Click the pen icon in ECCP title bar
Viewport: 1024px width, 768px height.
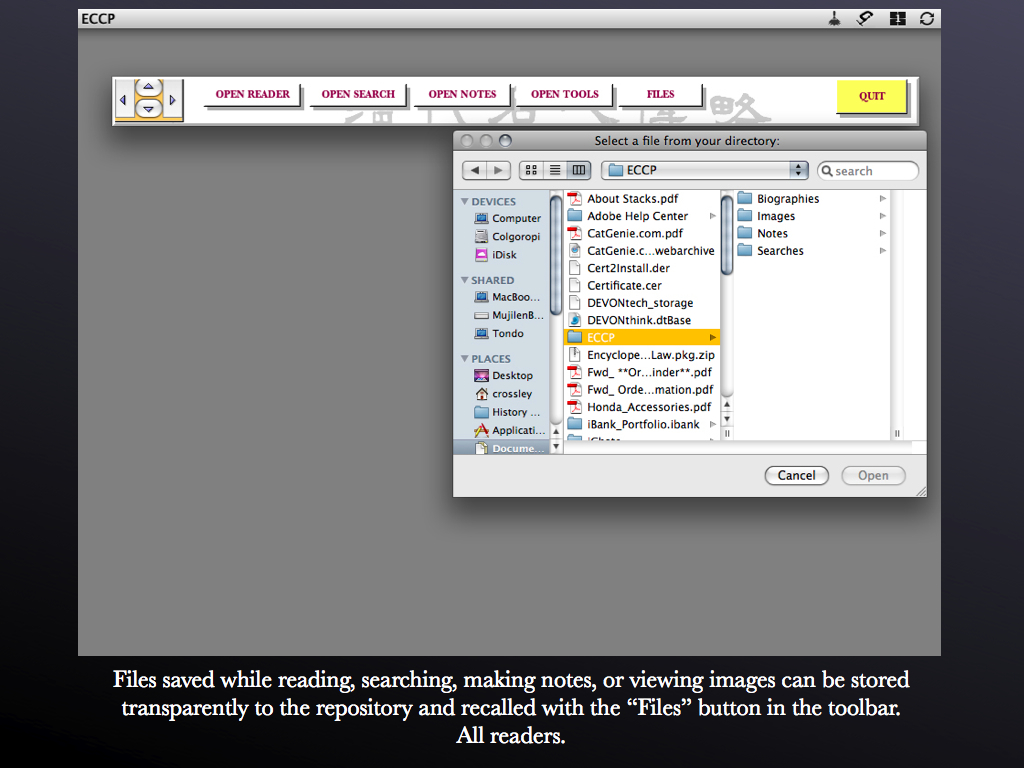tap(865, 18)
